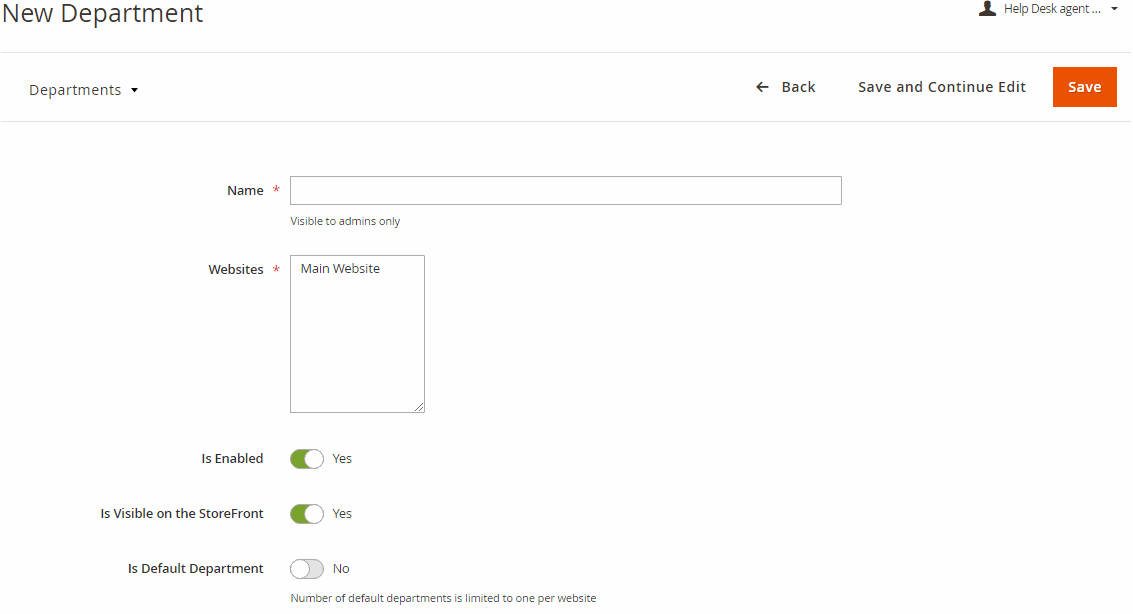This screenshot has height=614, width=1133.
Task: Focus the Name input field
Action: point(566,191)
